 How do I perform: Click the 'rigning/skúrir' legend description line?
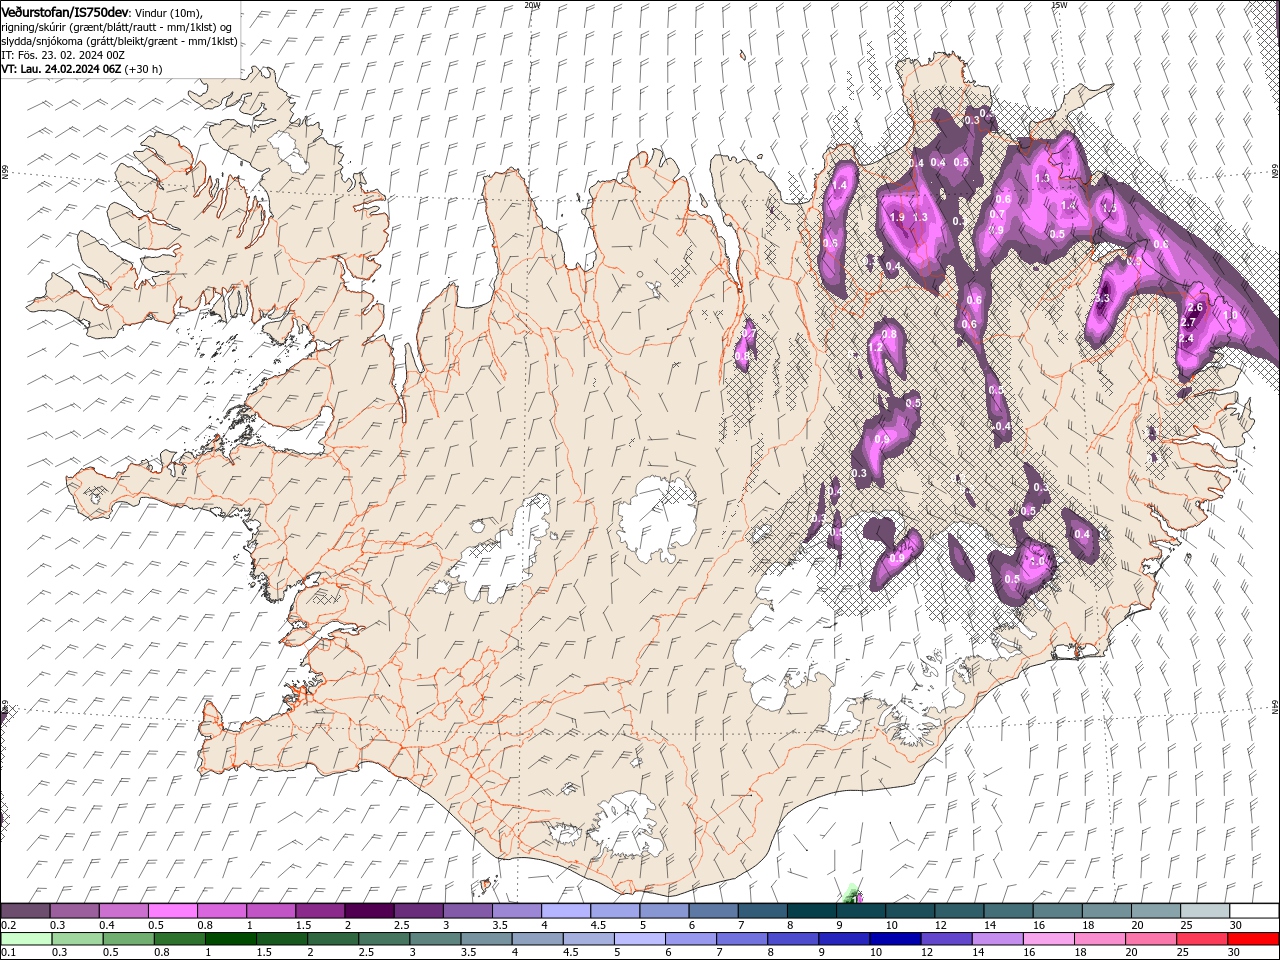[117, 26]
